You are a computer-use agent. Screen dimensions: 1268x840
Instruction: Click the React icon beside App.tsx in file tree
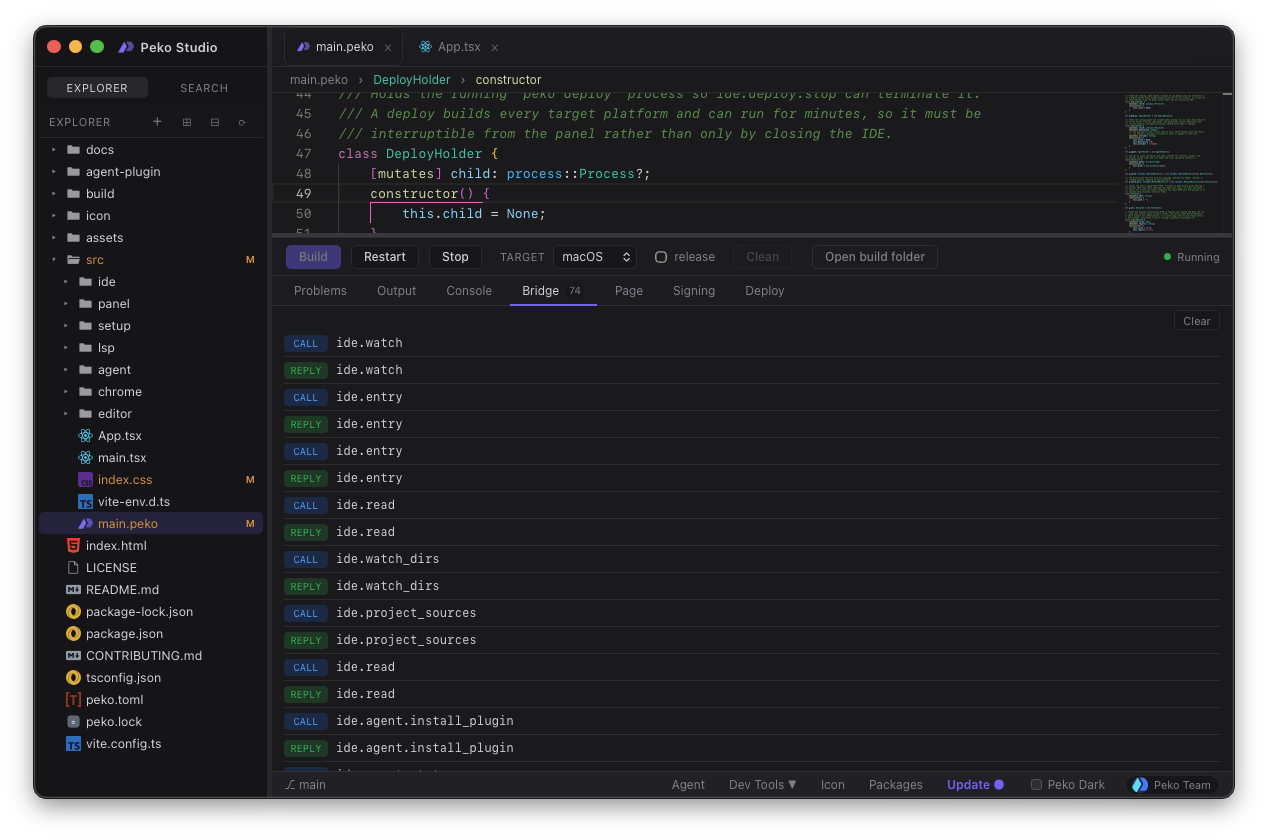[85, 436]
